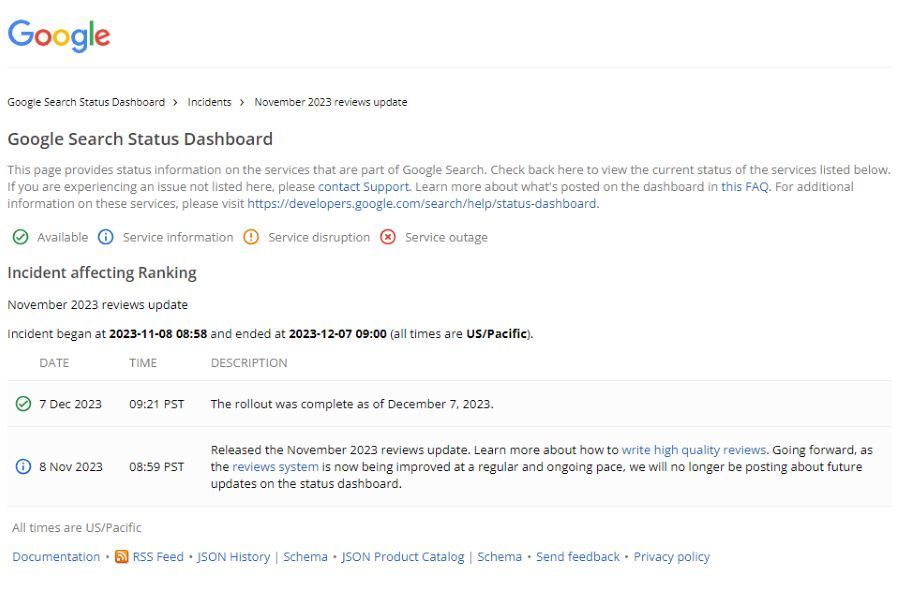Click the Google Search Status Dashboard heading
The height and width of the screenshot is (593, 900).
click(x=140, y=139)
